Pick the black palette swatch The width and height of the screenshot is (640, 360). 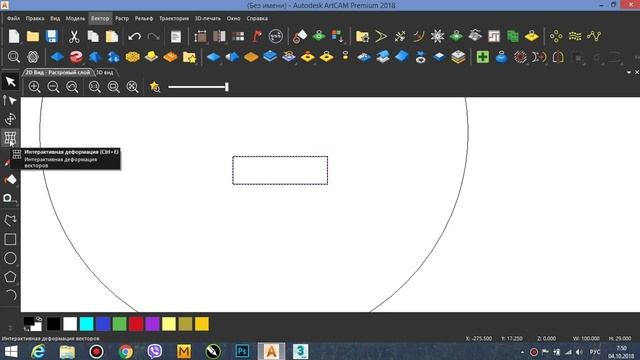[53, 324]
